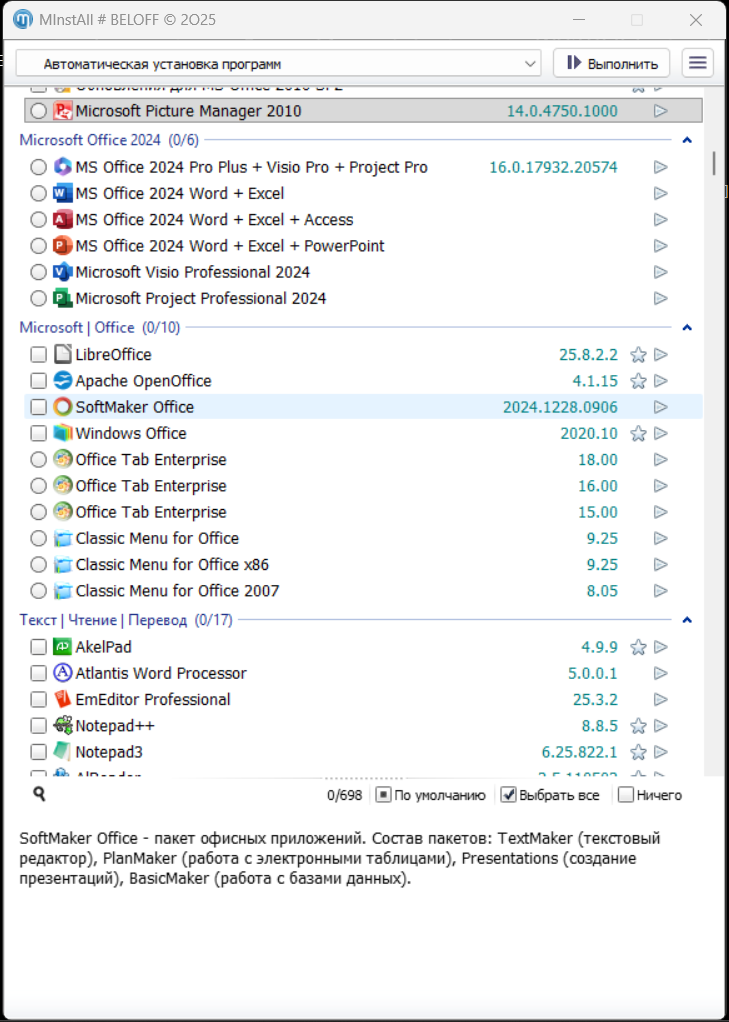The height and width of the screenshot is (1022, 729).
Task: Collapse the Microsoft Office 2024 section
Action: pos(687,141)
